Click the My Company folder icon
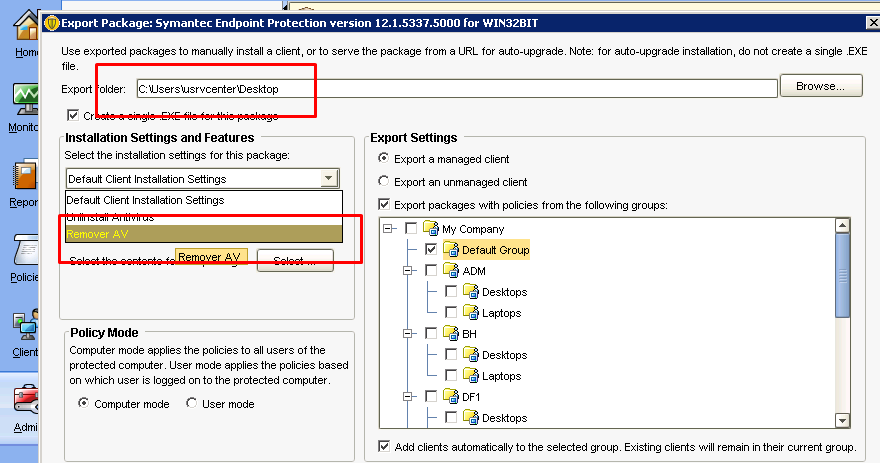880x463 pixels. coord(431,229)
